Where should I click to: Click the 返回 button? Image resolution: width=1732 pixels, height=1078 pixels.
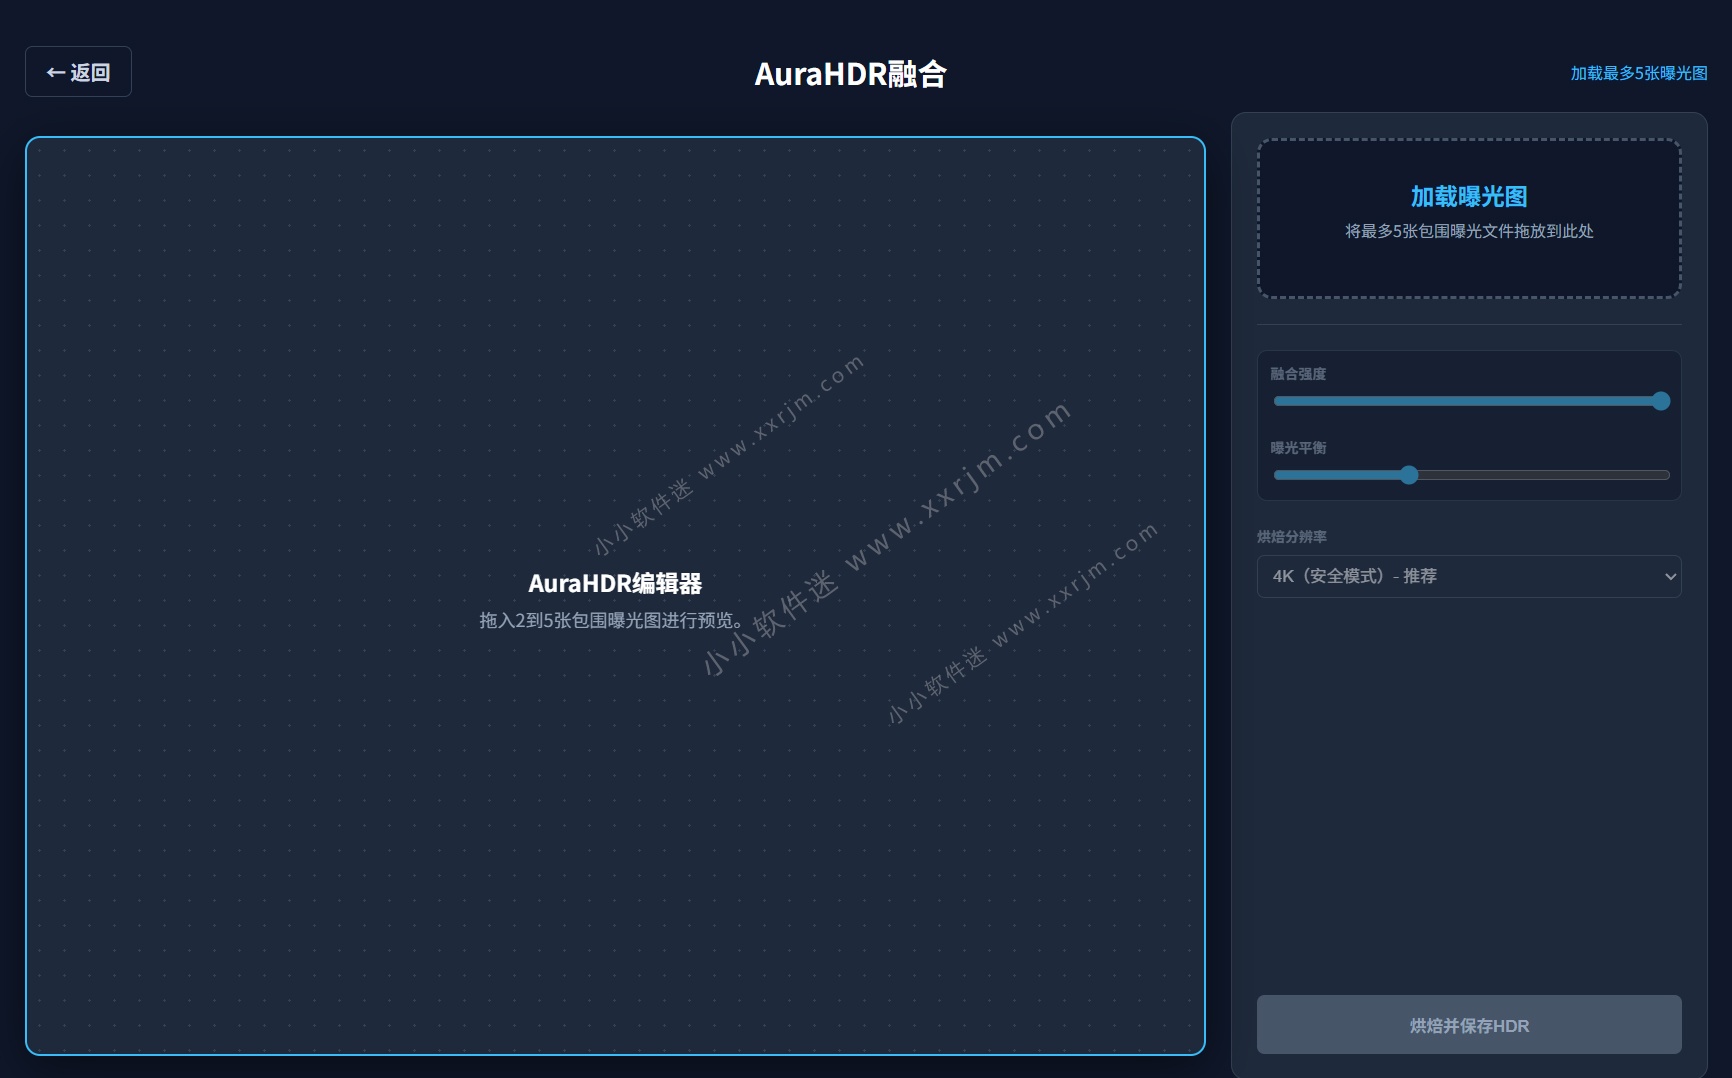78,71
